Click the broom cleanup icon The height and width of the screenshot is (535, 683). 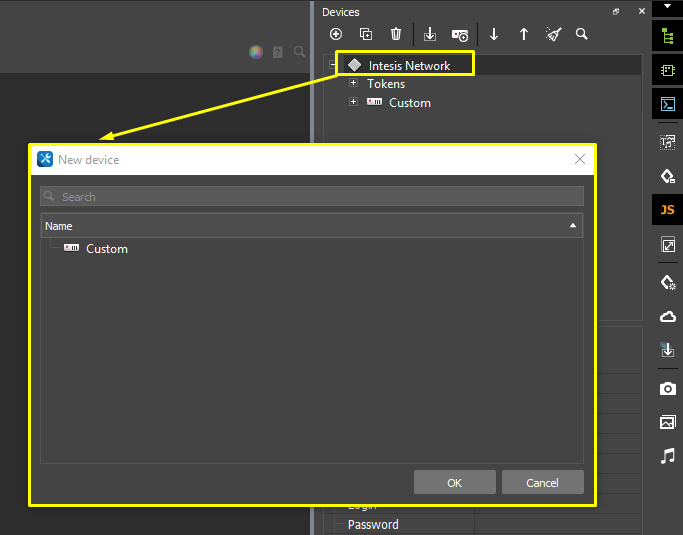coord(553,34)
